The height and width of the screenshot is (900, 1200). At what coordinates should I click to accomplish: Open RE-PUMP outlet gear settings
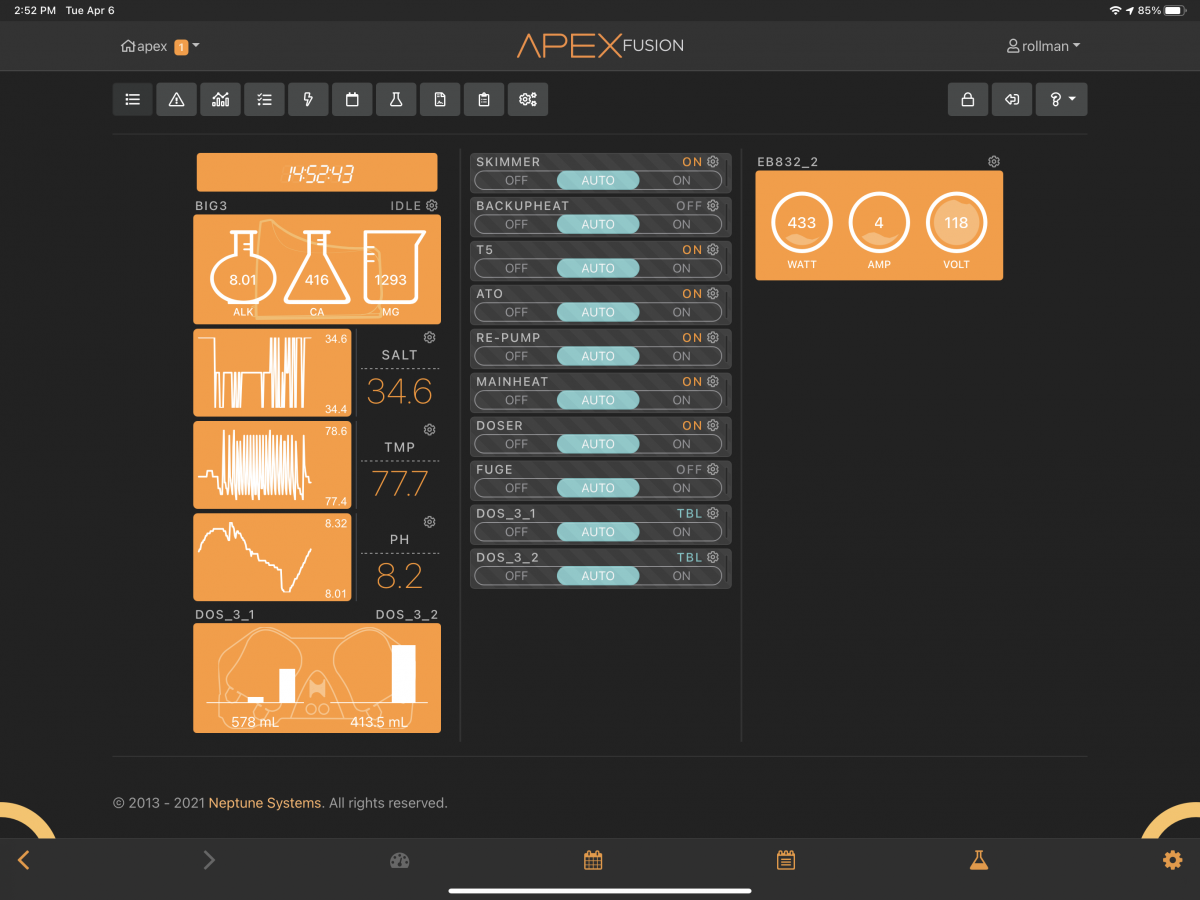[x=713, y=338]
